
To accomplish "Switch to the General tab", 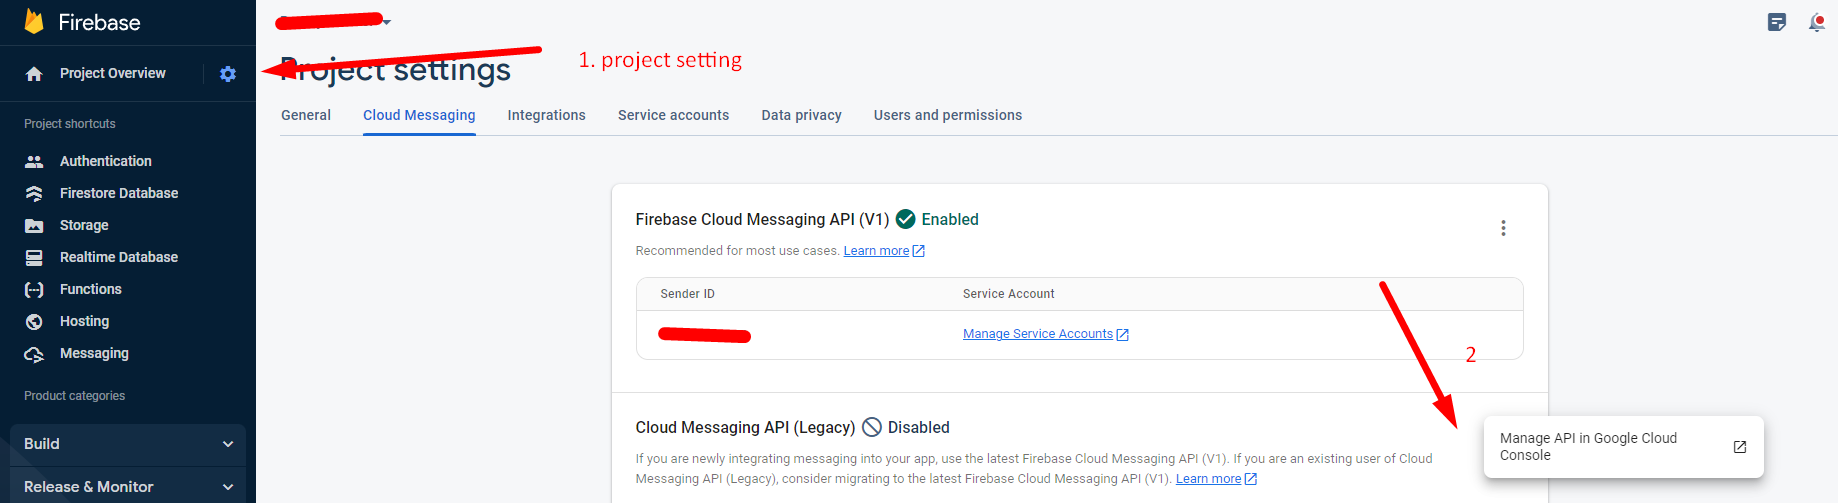I will 306,115.
